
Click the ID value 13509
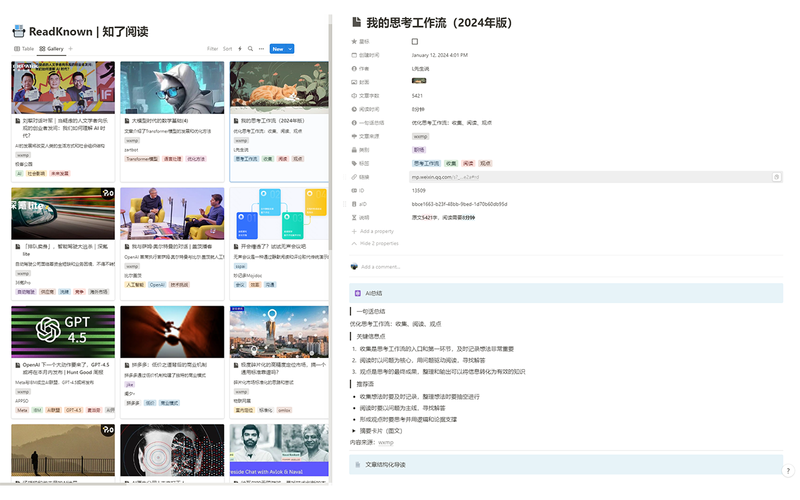point(418,190)
